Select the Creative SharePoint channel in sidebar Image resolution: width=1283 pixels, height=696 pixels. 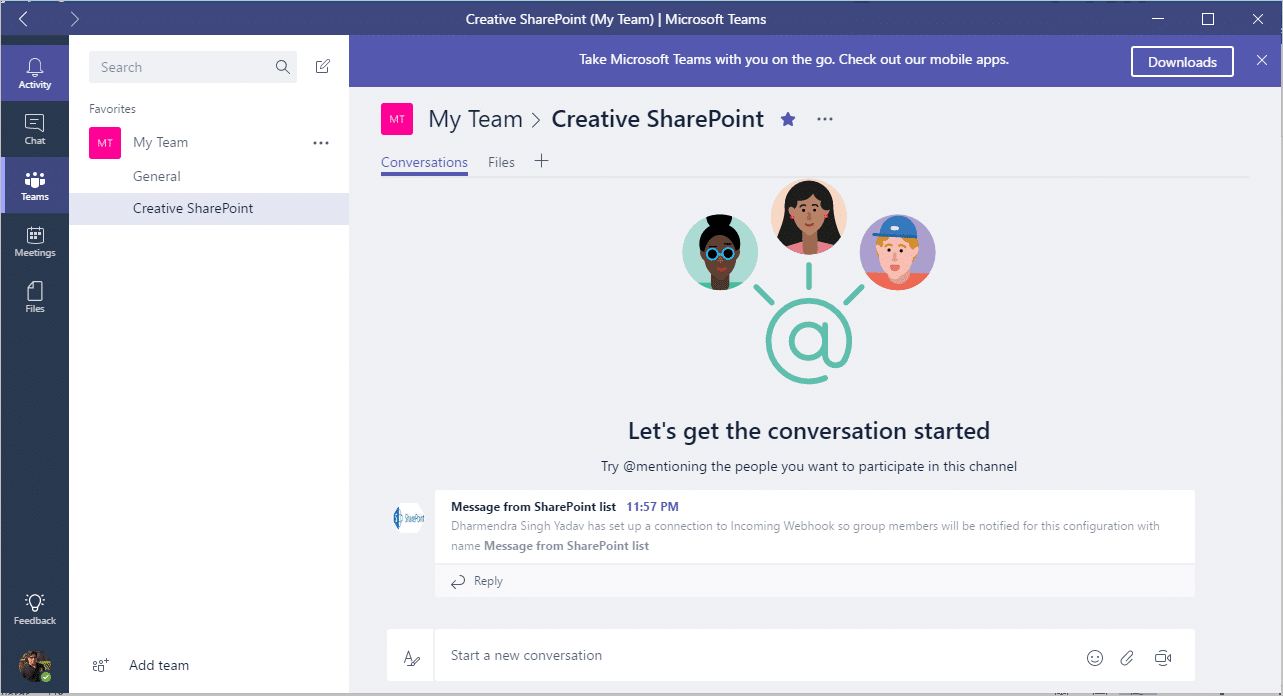[209, 208]
